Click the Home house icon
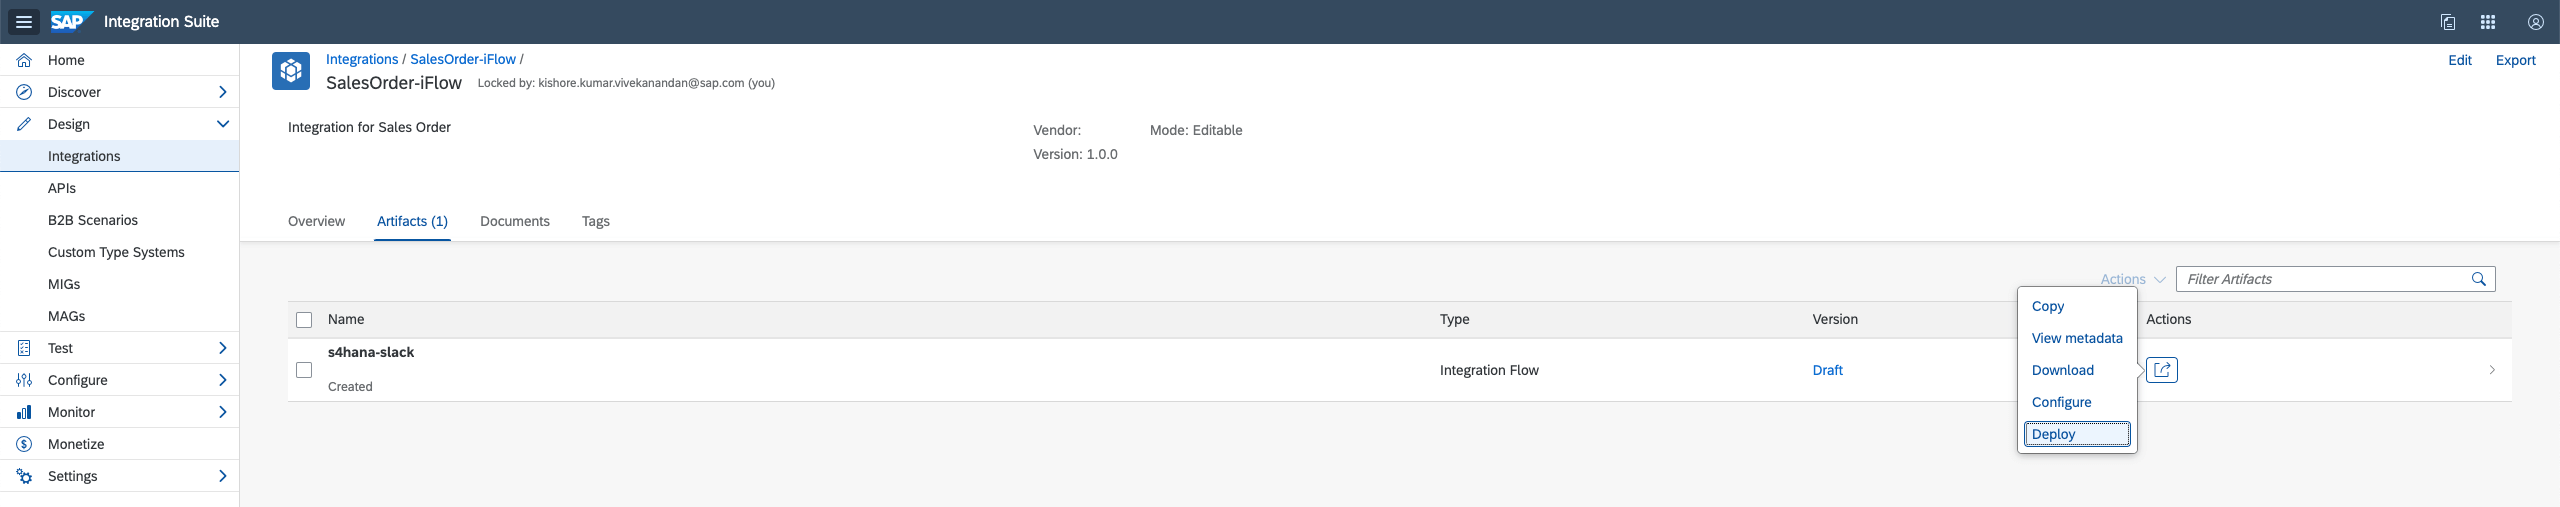 (x=24, y=60)
